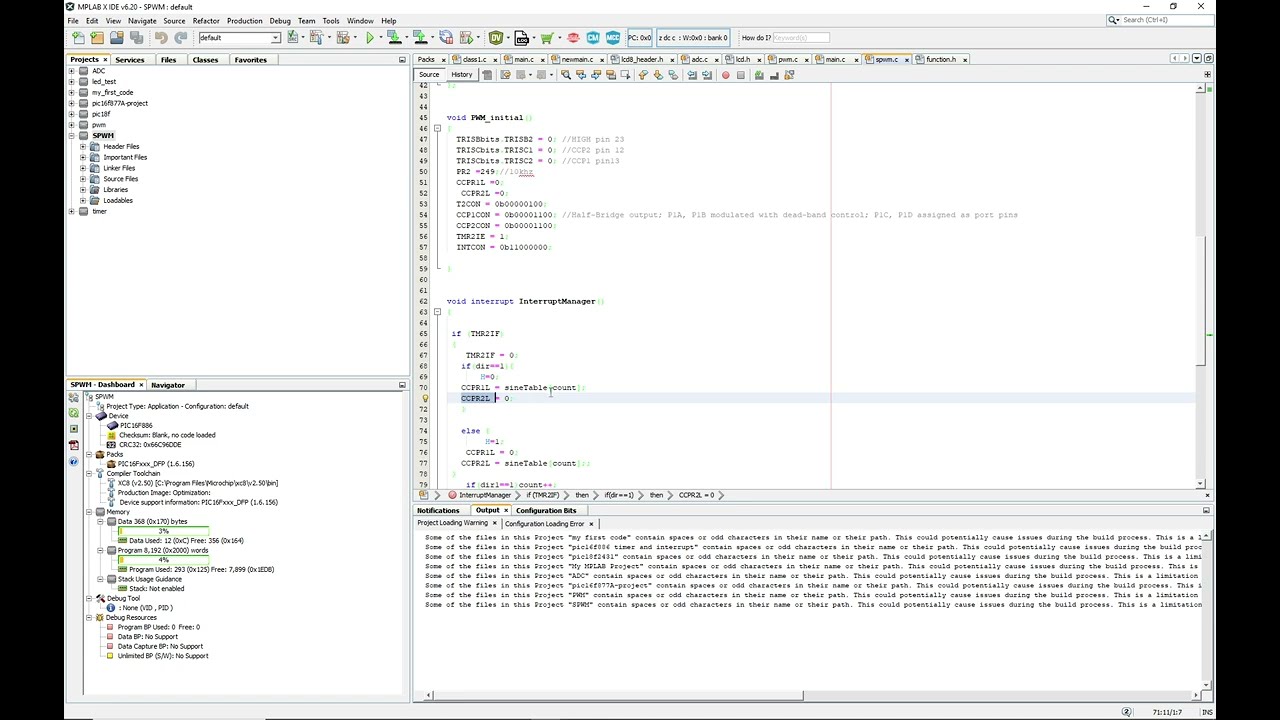Click the PDF datasheet icon in the Dashboard
This screenshot has height=720, width=1280.
coord(73,445)
